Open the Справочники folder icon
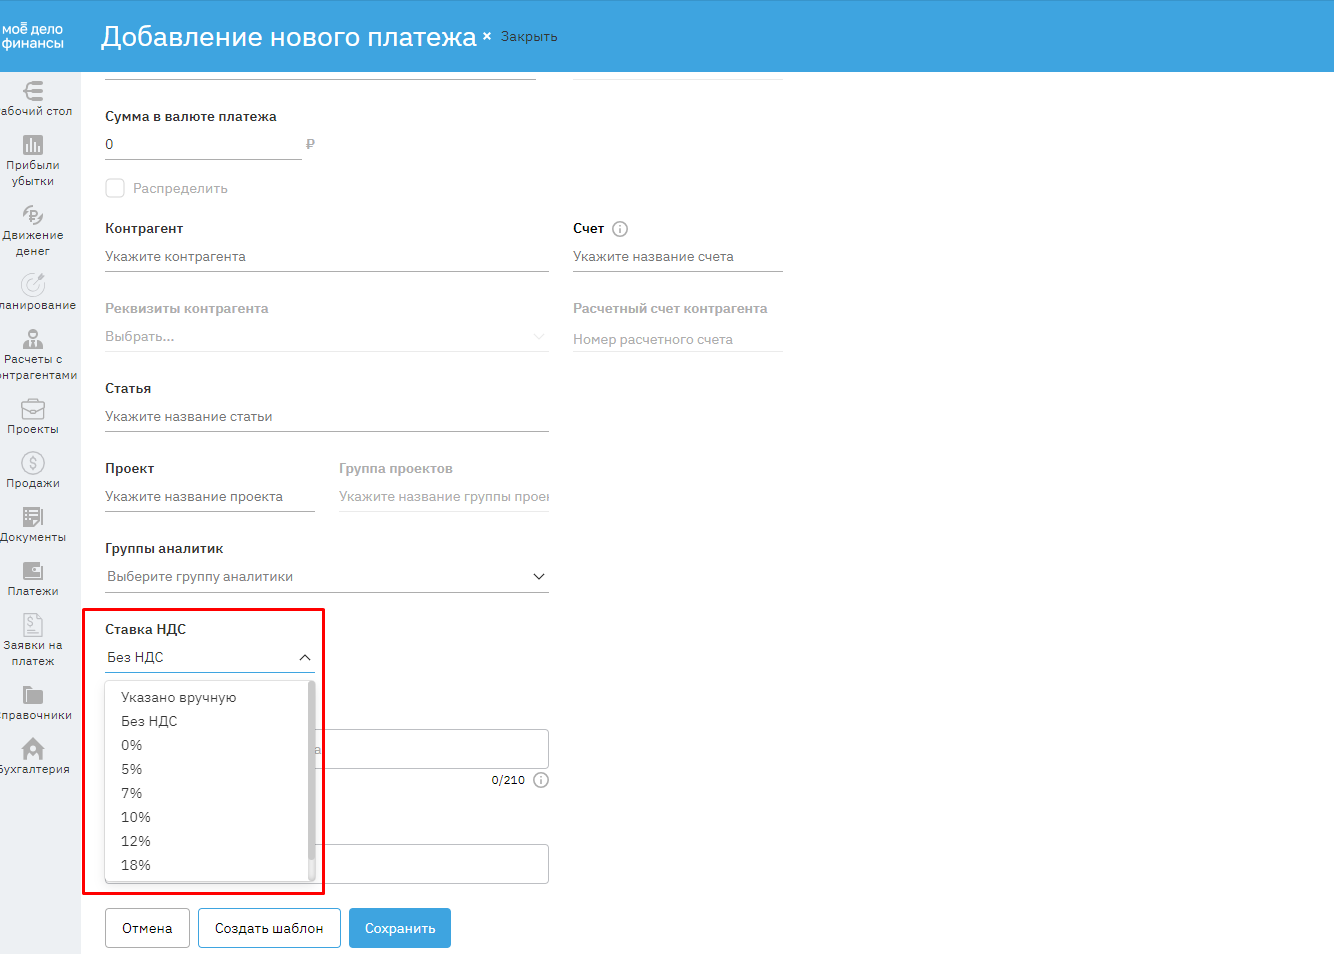Viewport: 1334px width, 954px height. point(33,695)
